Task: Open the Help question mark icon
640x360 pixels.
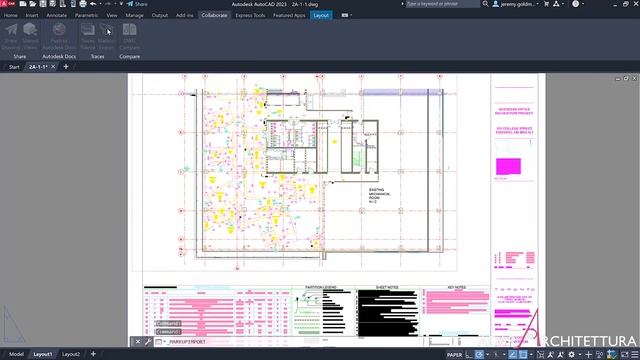Action: coord(576,4)
